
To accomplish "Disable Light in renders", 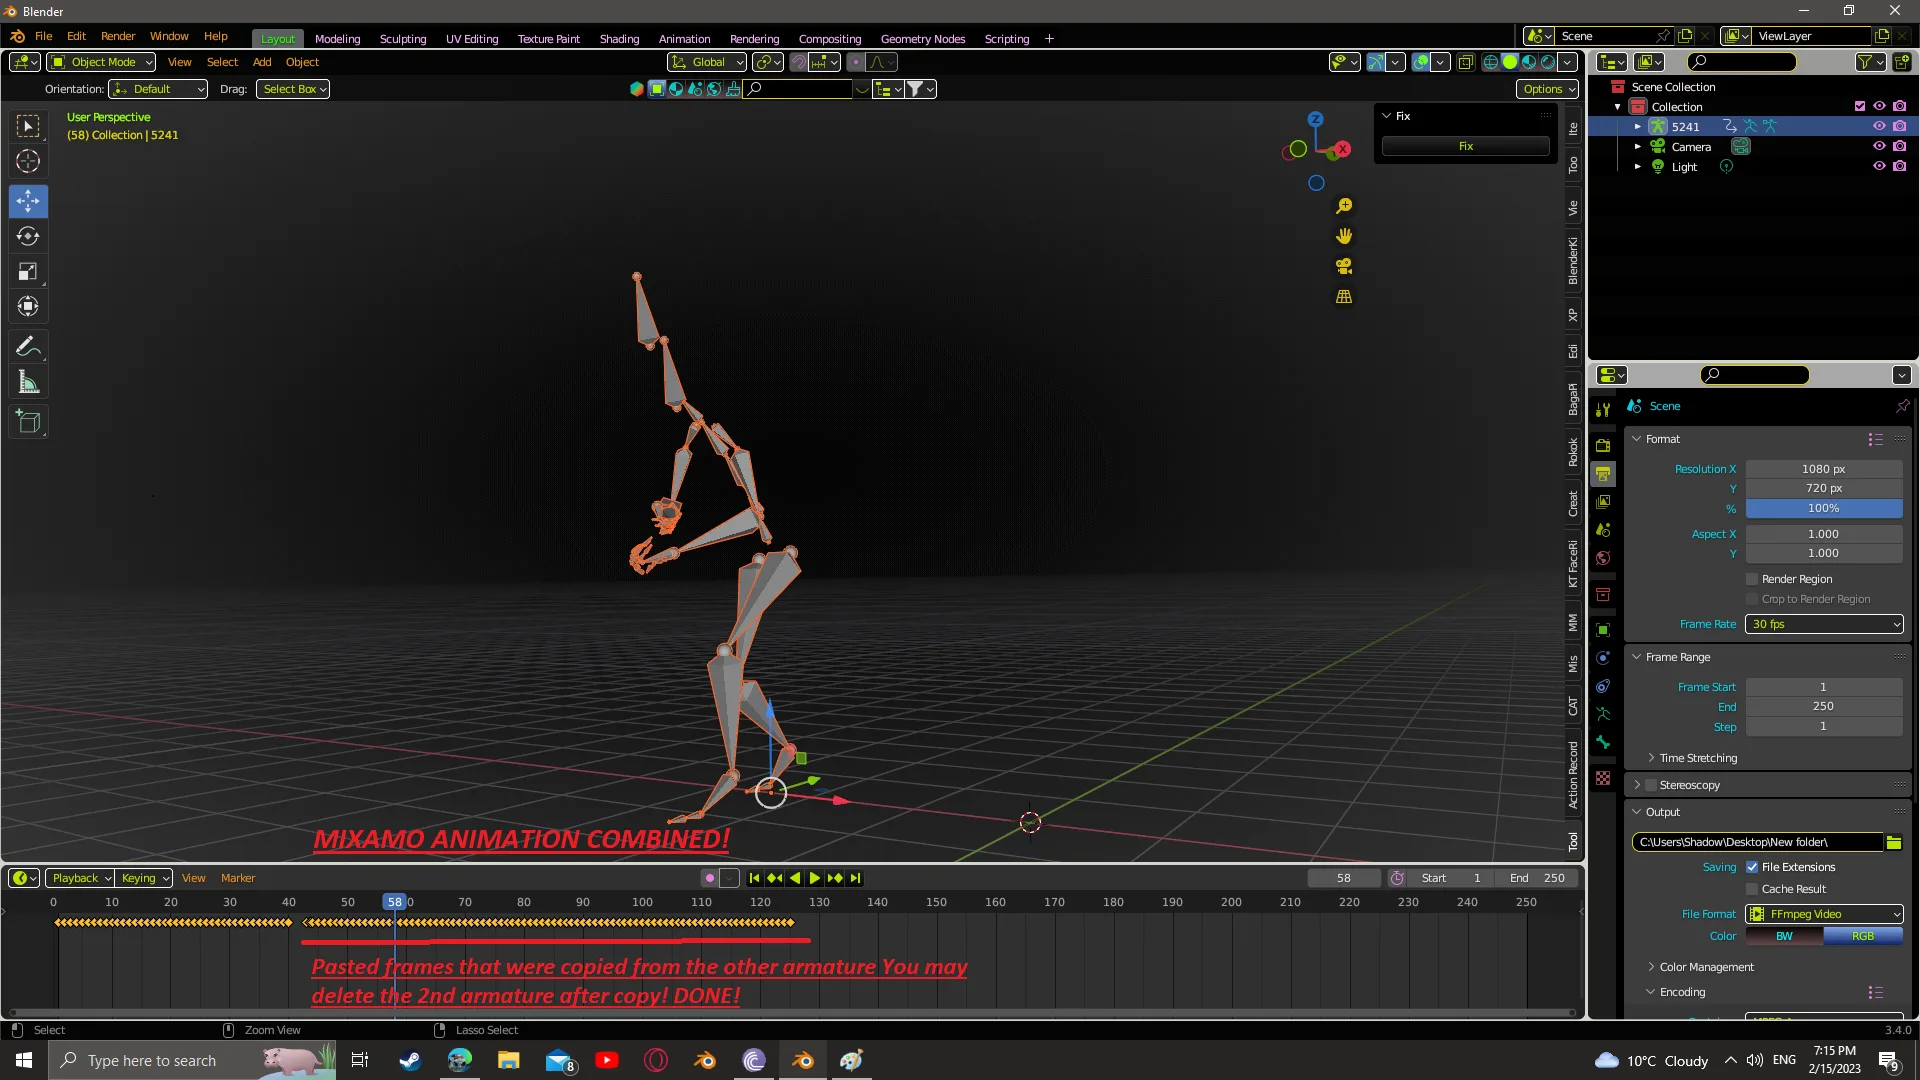I will 1900,167.
